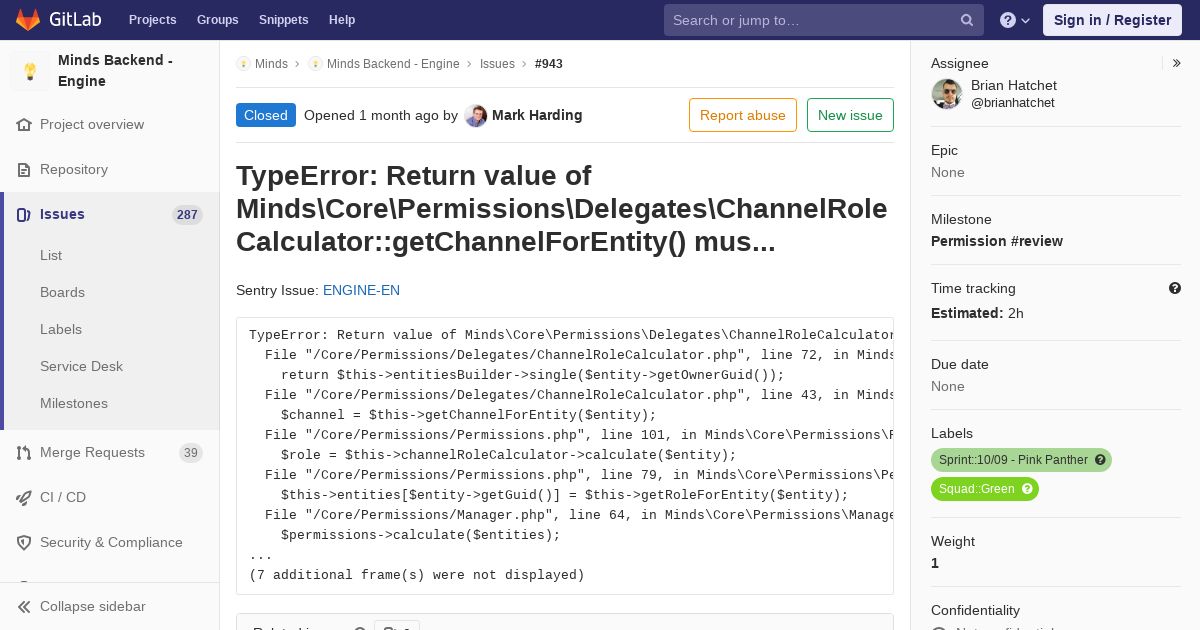The image size is (1200, 630).
Task: Go to issue List submenu
Action: [51, 255]
